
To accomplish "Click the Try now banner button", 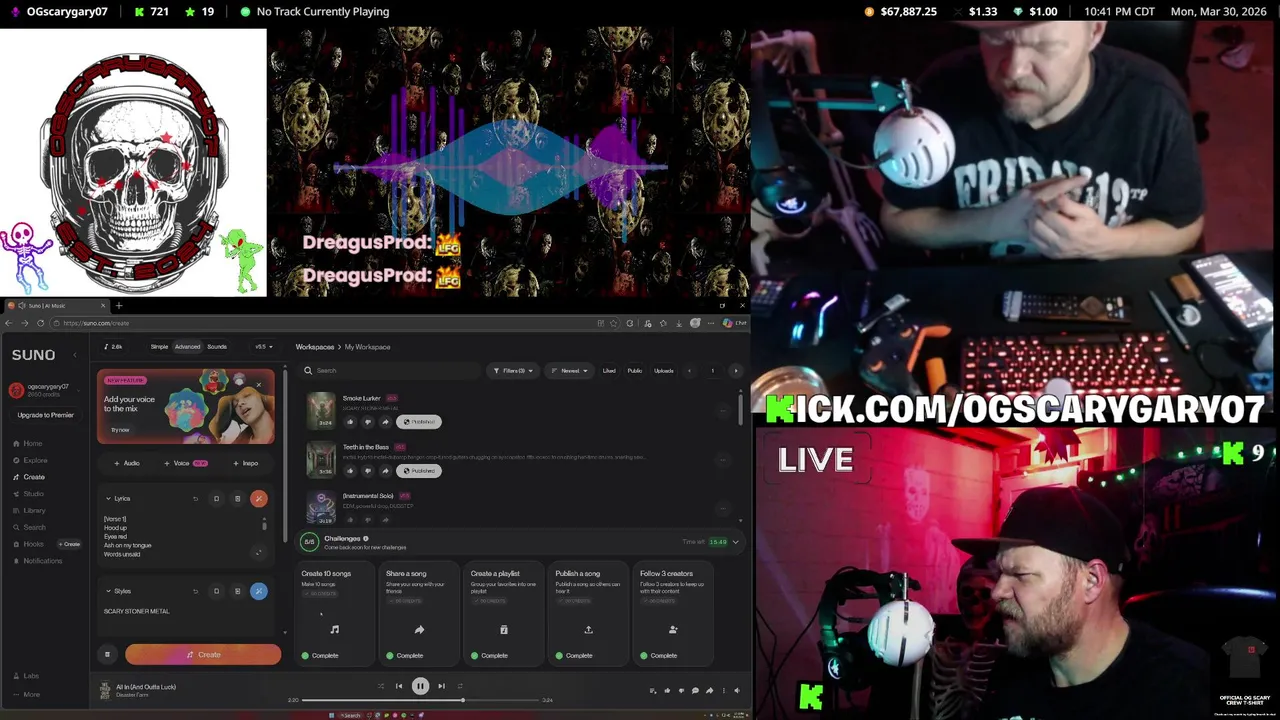I will 120,430.
